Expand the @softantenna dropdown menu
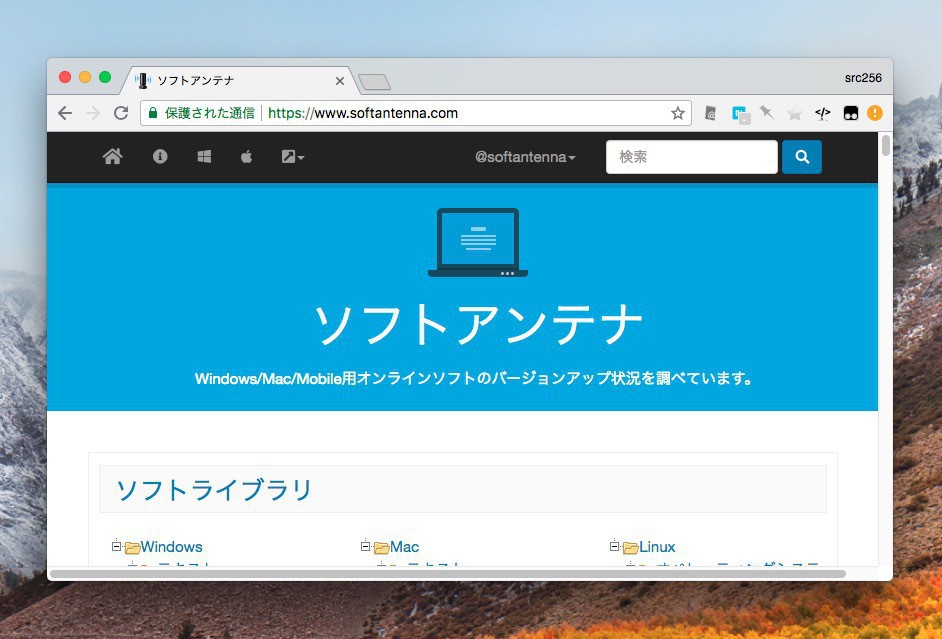The image size is (942, 639). click(x=525, y=157)
